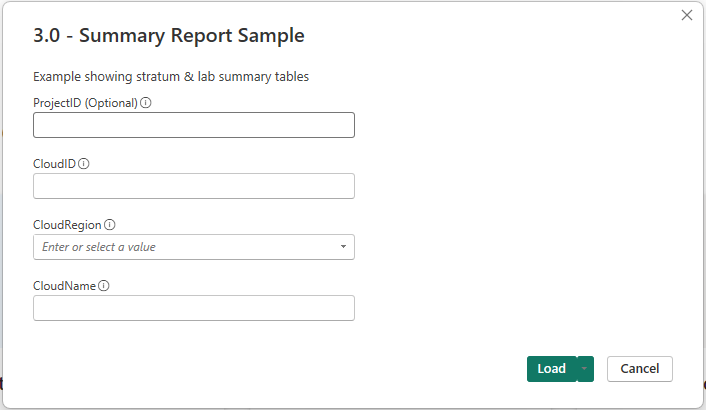The image size is (706, 410).
Task: Click the info icon beside CloudID label
Action: click(84, 164)
